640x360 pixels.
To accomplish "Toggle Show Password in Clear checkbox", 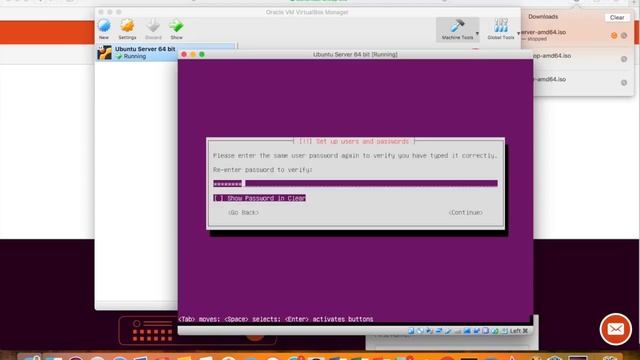I will pos(259,198).
